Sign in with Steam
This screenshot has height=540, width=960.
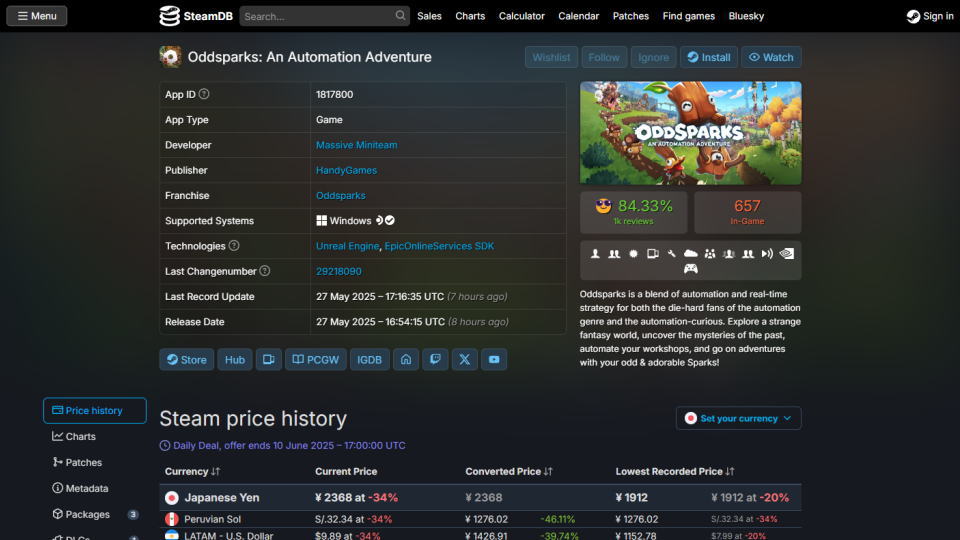point(930,16)
